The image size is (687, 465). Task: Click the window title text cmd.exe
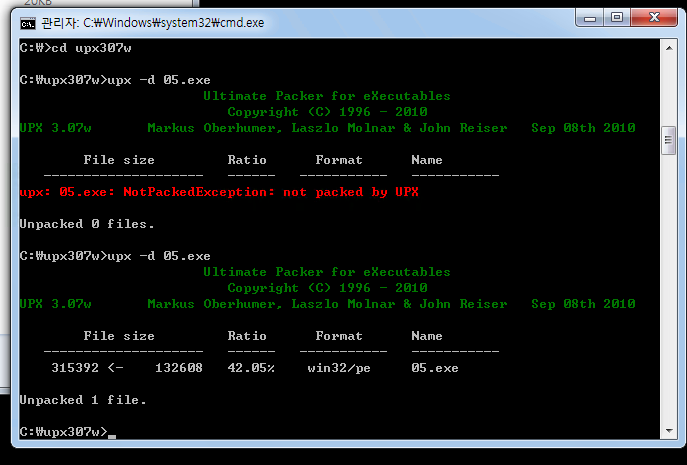[152, 23]
